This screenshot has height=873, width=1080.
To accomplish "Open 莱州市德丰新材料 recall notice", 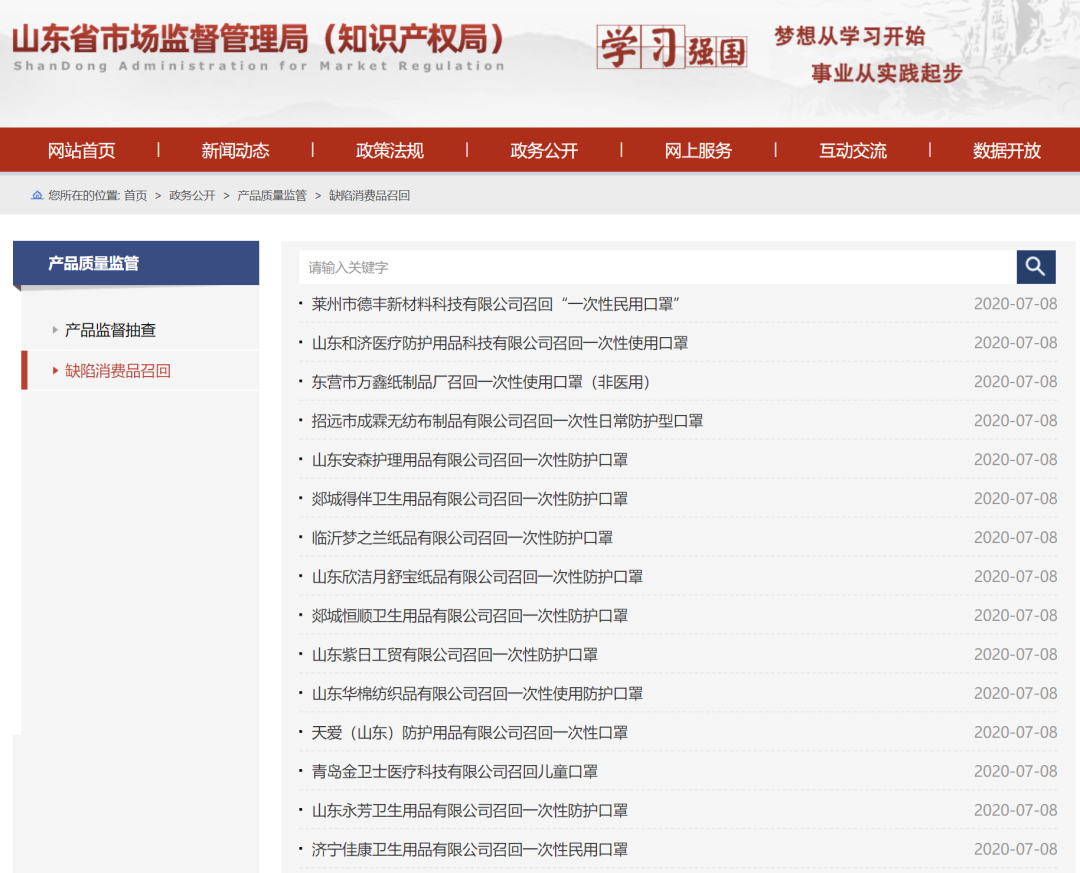I will 495,304.
